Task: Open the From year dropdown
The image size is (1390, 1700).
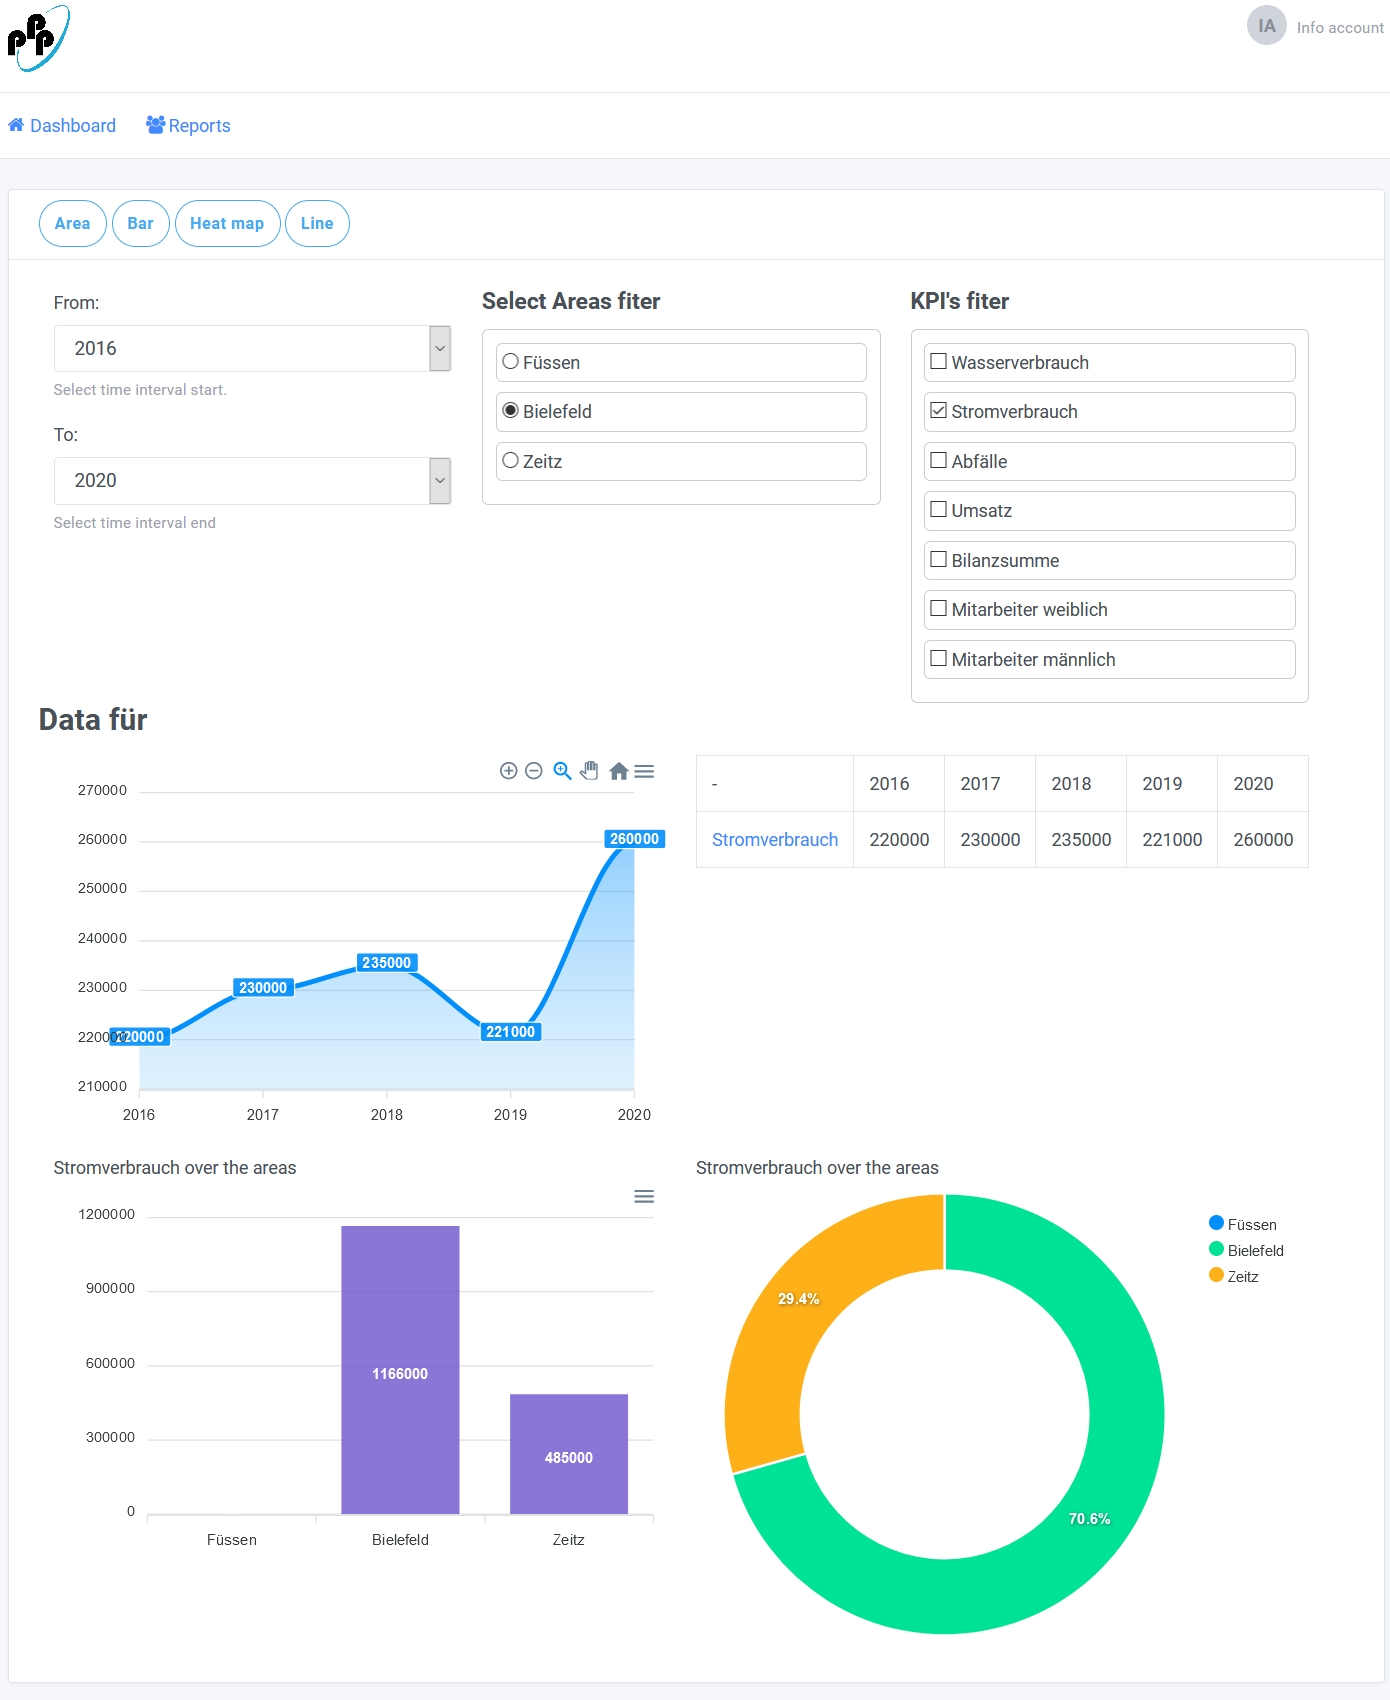Action: [252, 348]
